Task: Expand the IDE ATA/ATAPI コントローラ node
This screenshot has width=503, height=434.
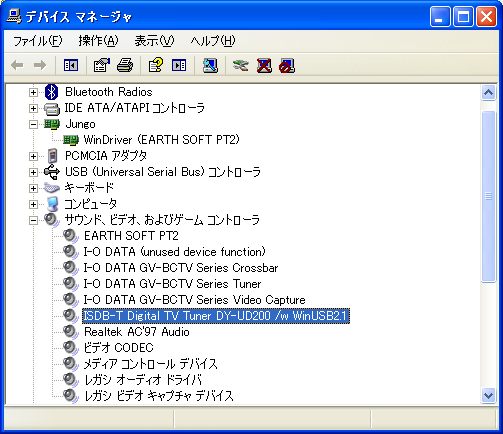Action: pos(33,108)
